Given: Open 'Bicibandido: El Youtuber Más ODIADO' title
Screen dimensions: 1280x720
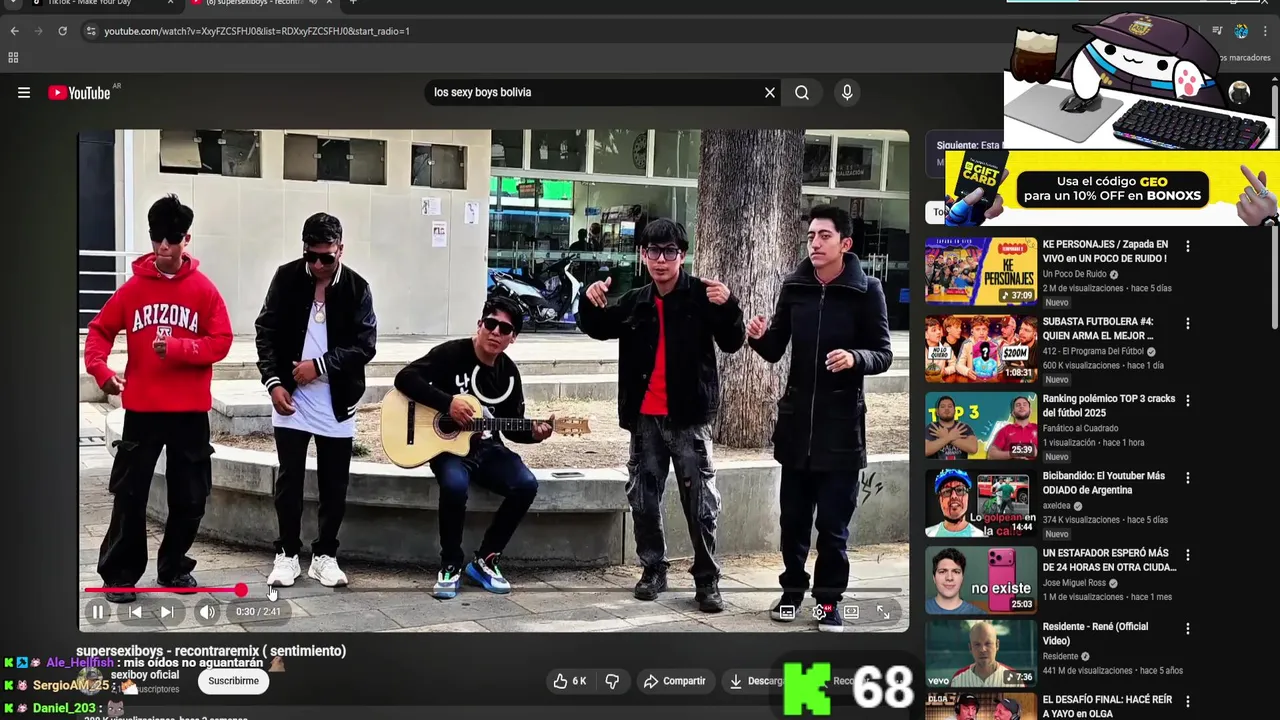Looking at the screenshot, I should point(1104,483).
